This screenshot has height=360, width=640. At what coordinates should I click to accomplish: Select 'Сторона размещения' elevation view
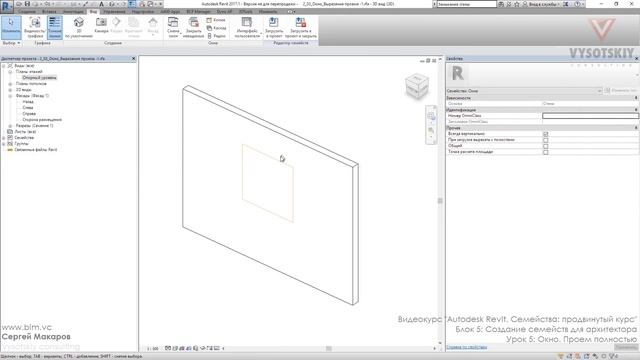42,120
